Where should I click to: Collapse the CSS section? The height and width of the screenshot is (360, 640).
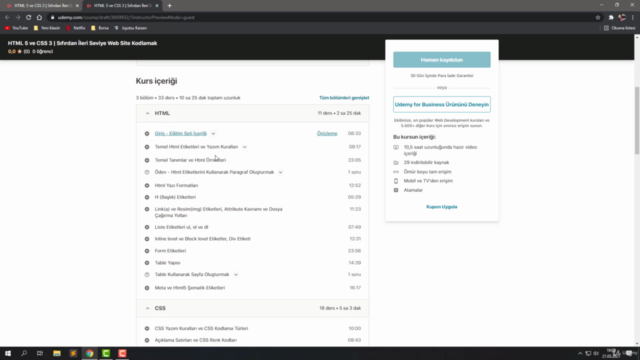[147, 309]
